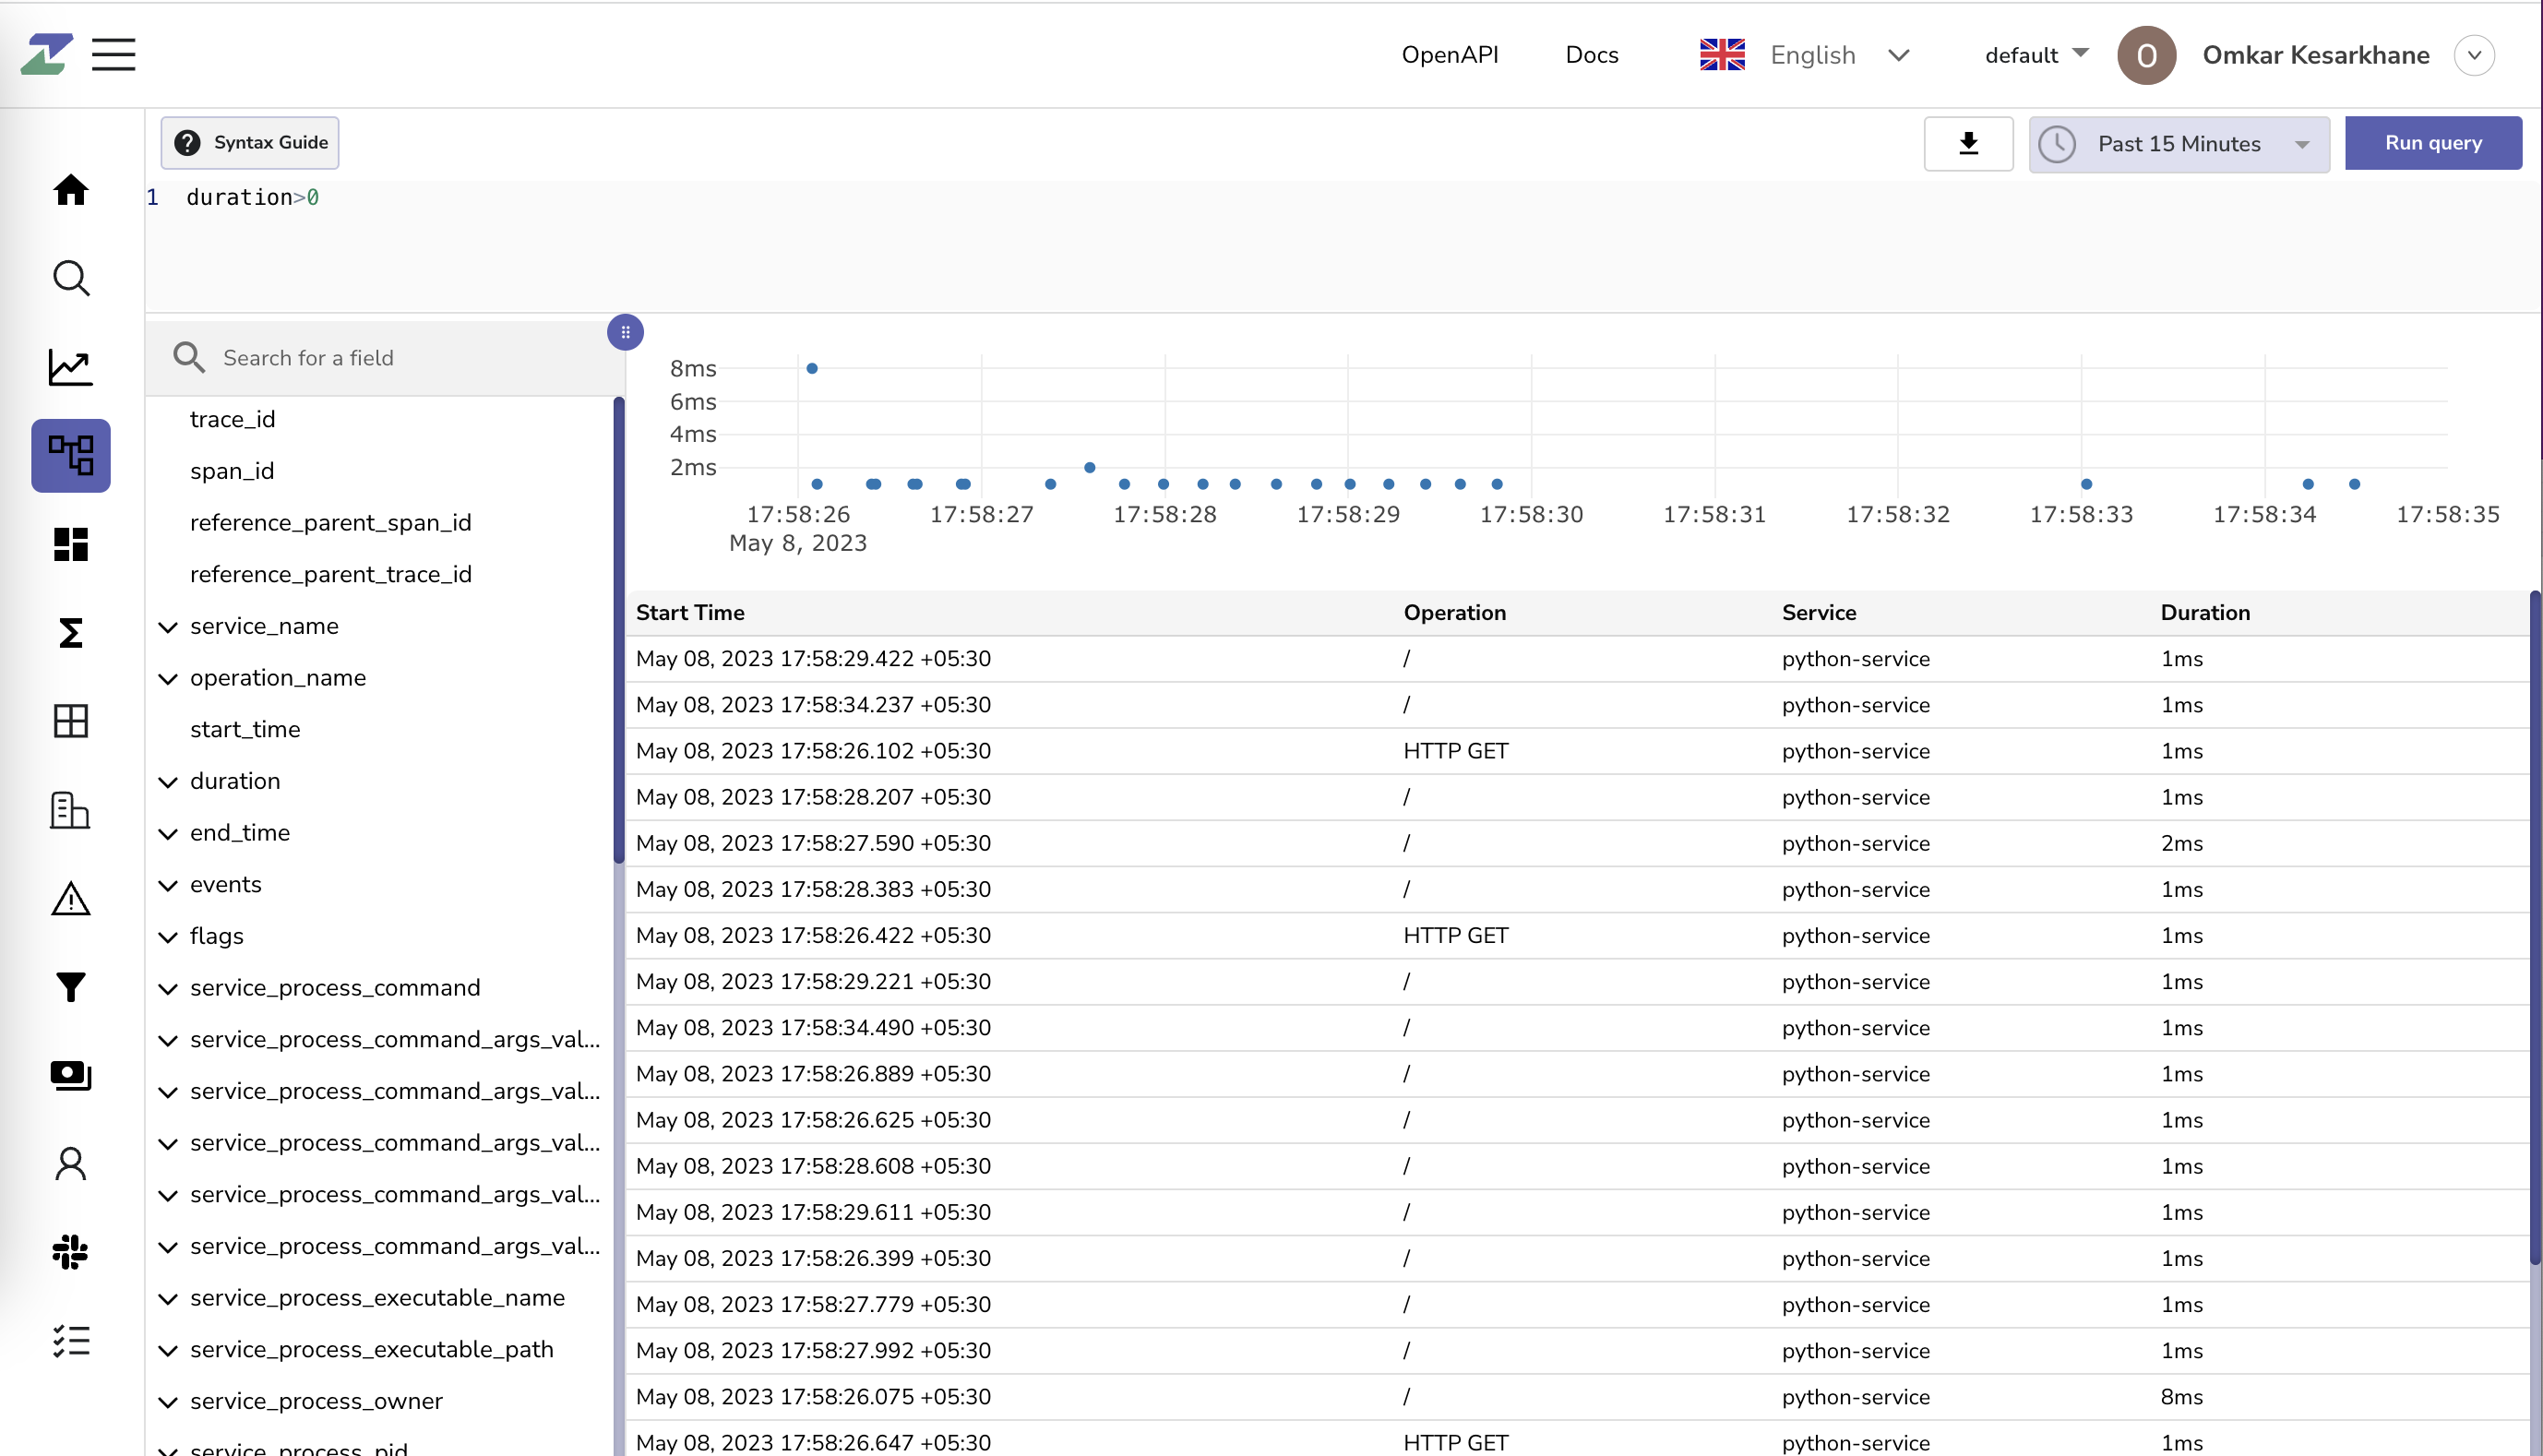This screenshot has width=2543, height=1456.
Task: Open the default organization dropdown
Action: (x=2037, y=55)
